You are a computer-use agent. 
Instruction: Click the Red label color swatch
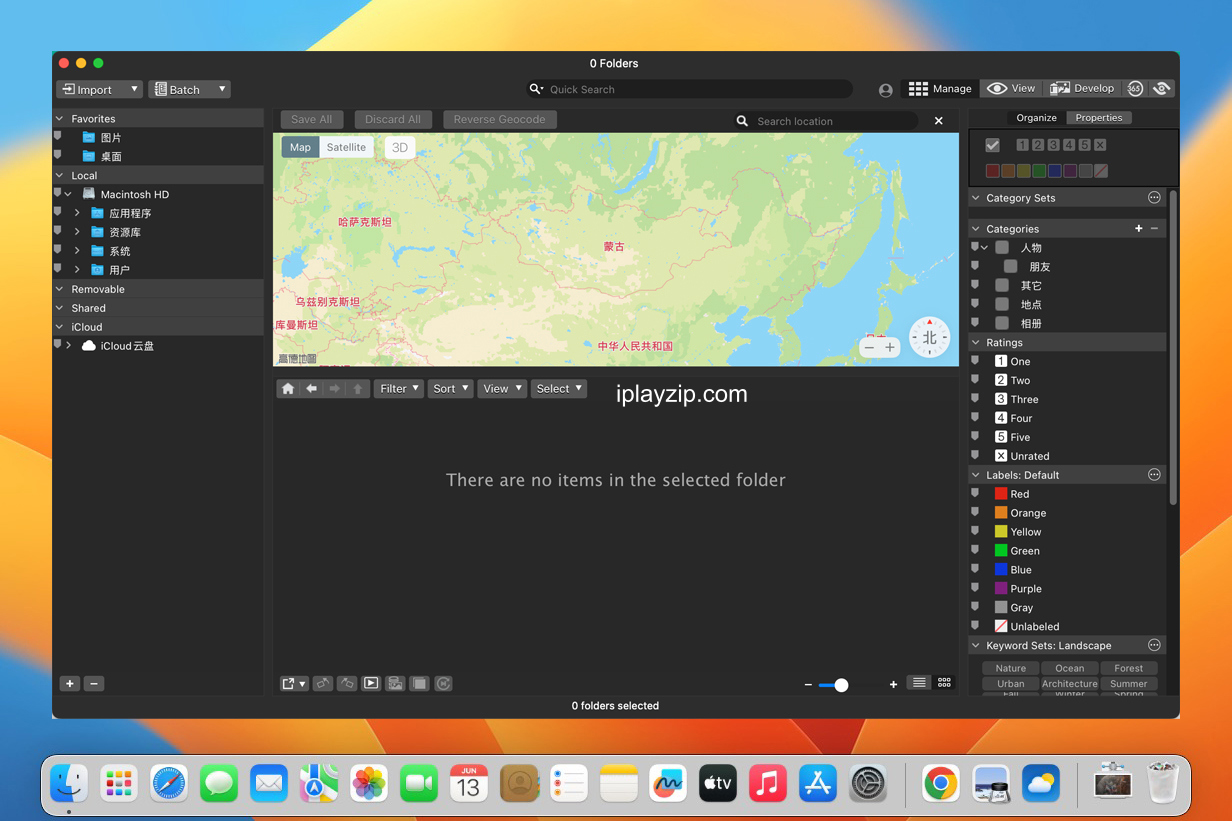[1001, 494]
